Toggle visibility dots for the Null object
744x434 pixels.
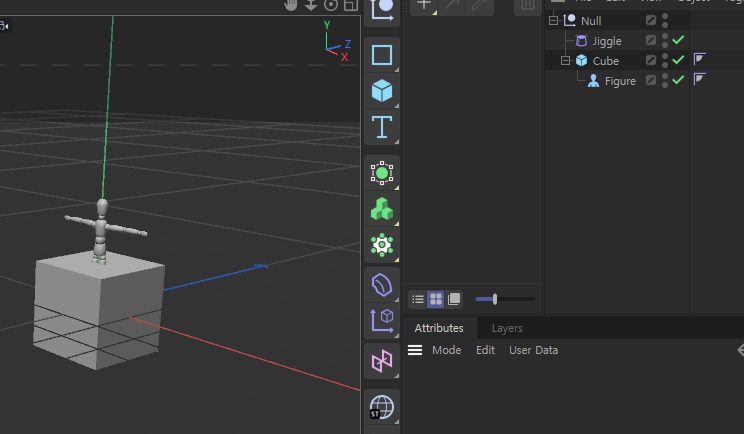coord(665,20)
